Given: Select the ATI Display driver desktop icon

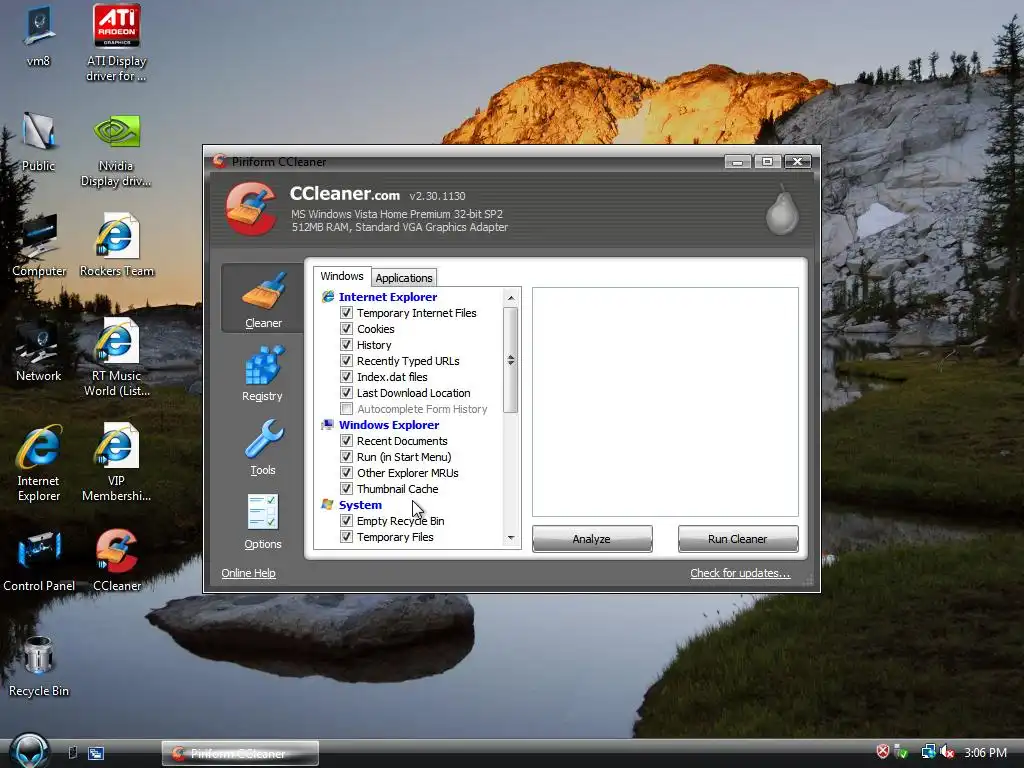Looking at the screenshot, I should click(x=116, y=43).
